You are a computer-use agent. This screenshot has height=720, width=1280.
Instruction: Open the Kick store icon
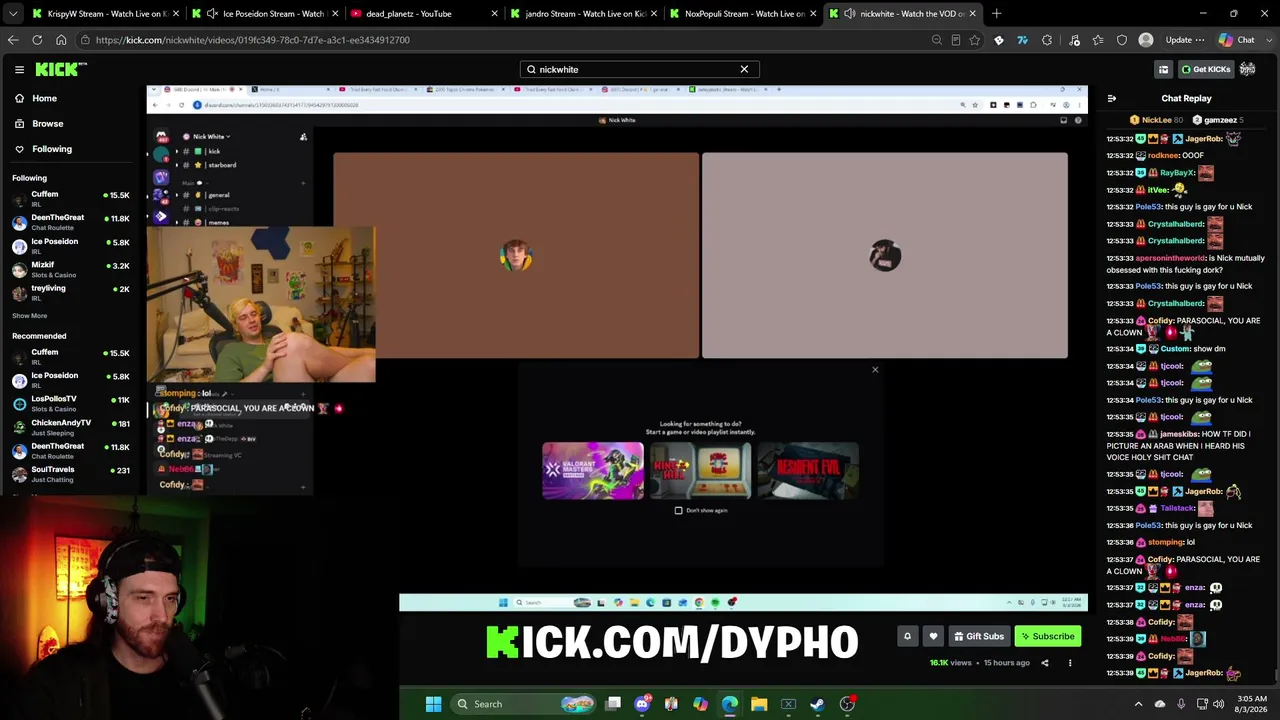1163,69
